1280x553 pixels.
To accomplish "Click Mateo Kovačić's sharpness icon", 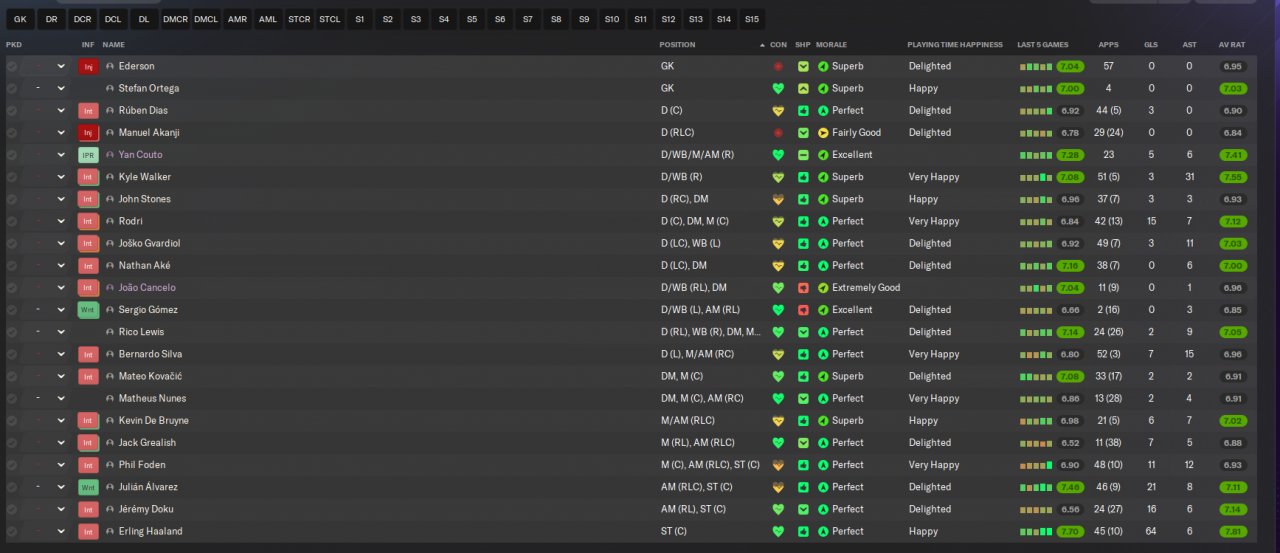I will click(x=803, y=376).
